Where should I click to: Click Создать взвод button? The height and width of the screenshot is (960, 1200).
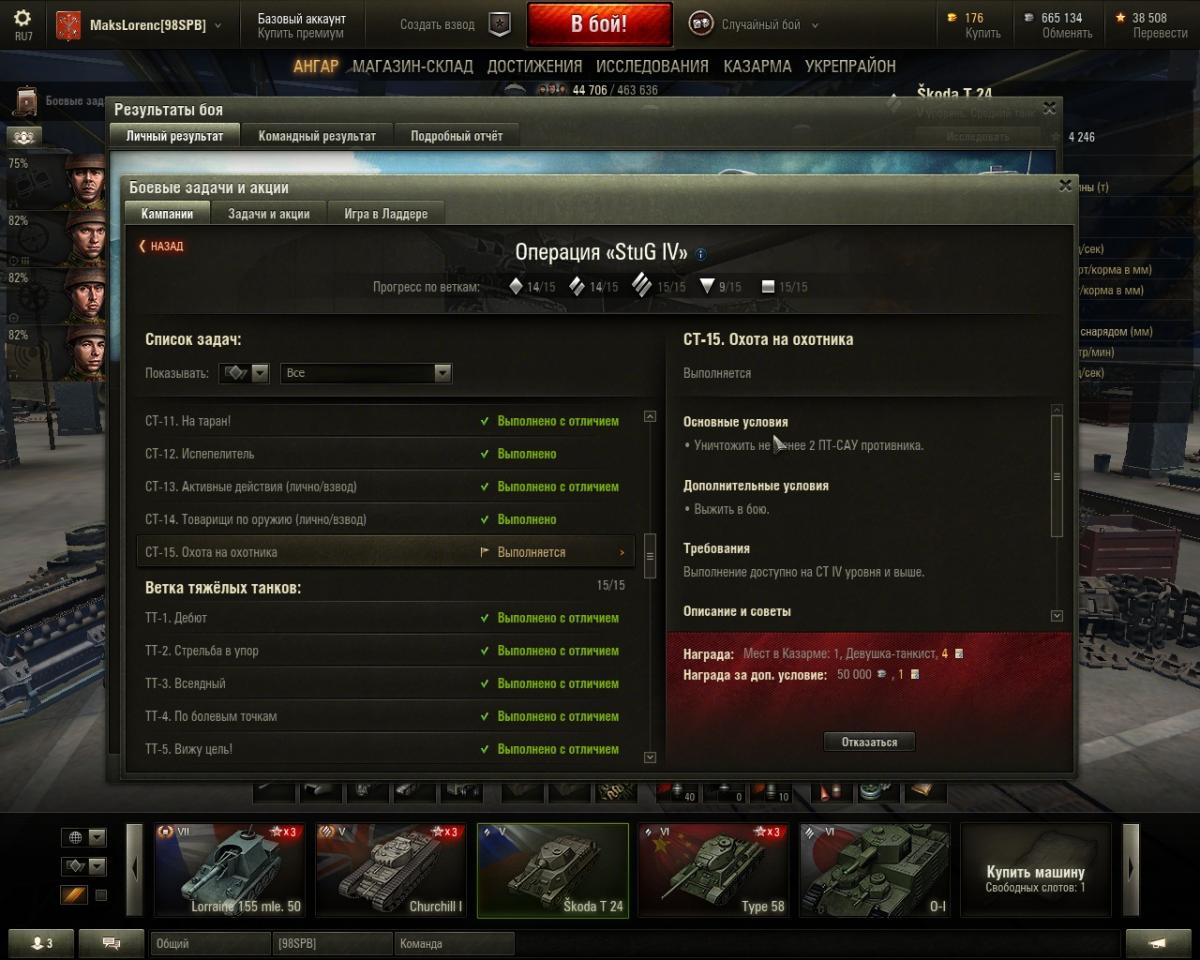438,25
